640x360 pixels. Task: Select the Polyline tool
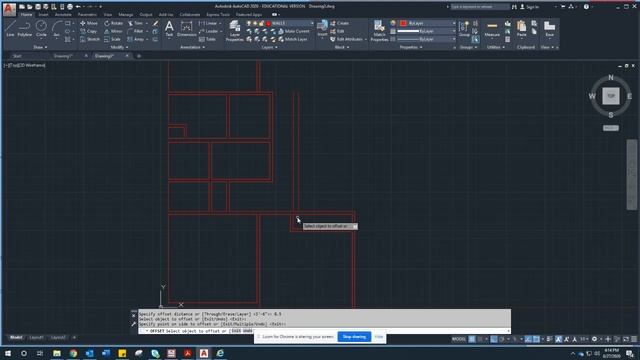point(24,29)
